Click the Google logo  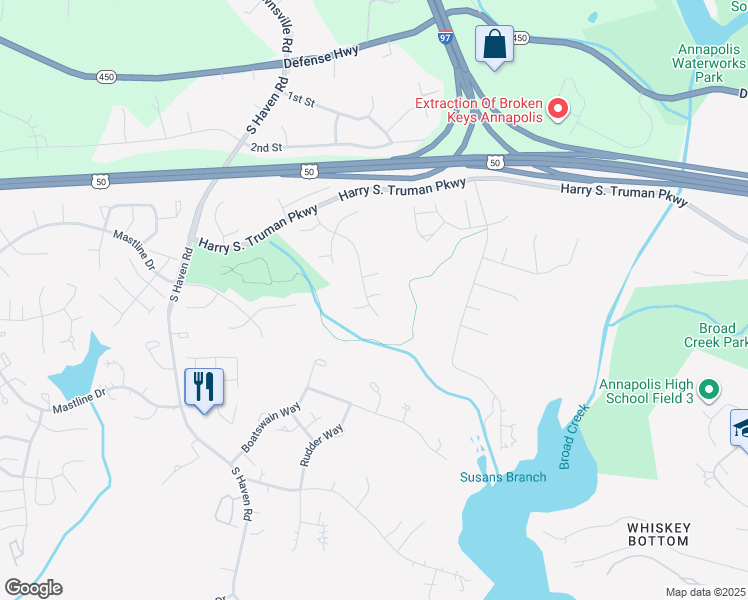[x=33, y=588]
